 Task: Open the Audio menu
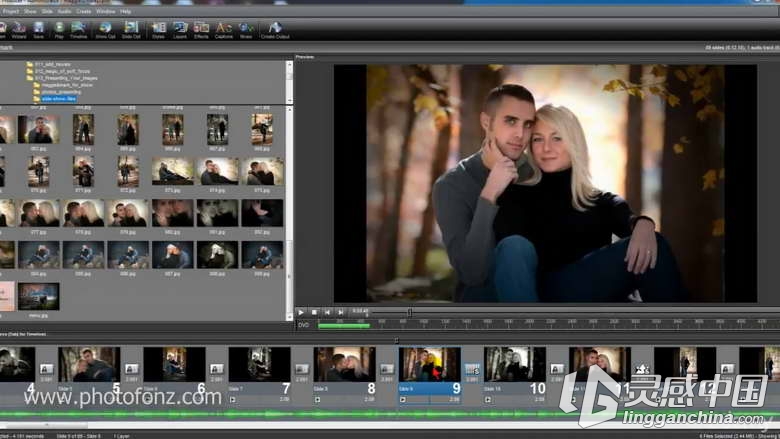(x=64, y=11)
